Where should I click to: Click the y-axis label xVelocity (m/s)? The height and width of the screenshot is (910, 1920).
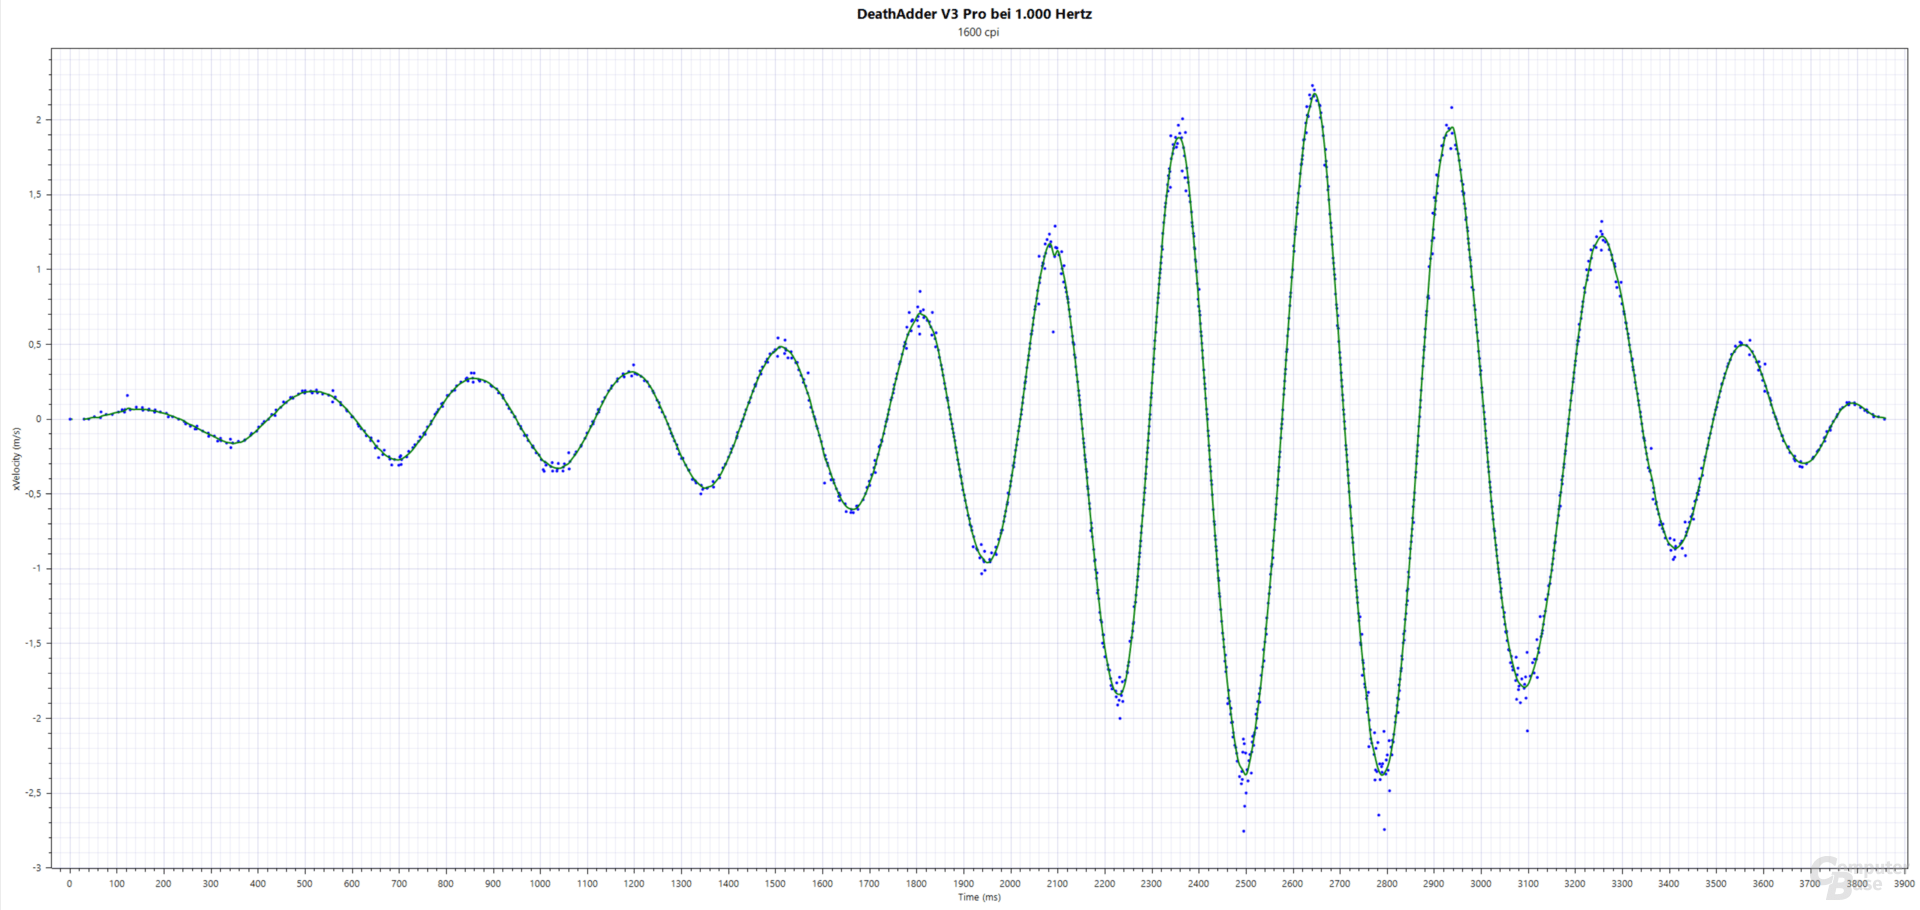pos(16,459)
